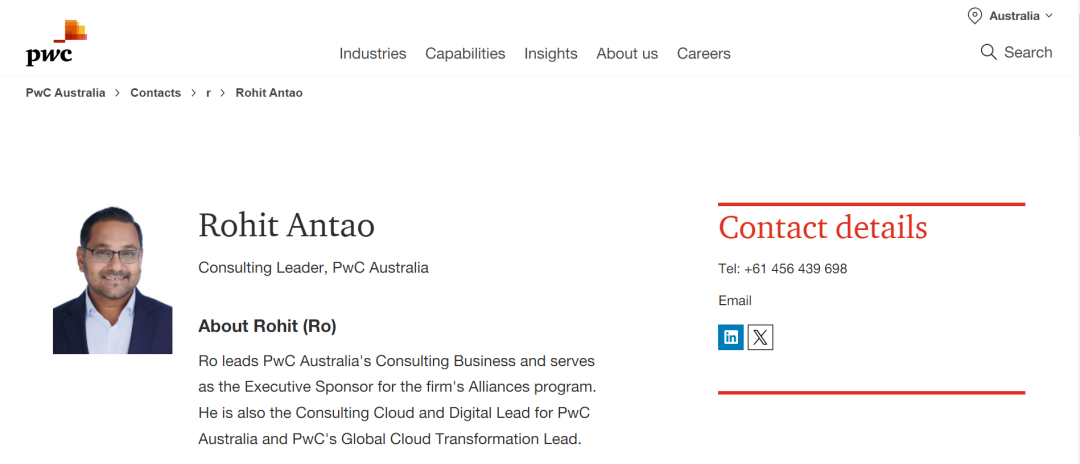Click the Rohit Antao profile photo
This screenshot has width=1080, height=464.
[112, 280]
